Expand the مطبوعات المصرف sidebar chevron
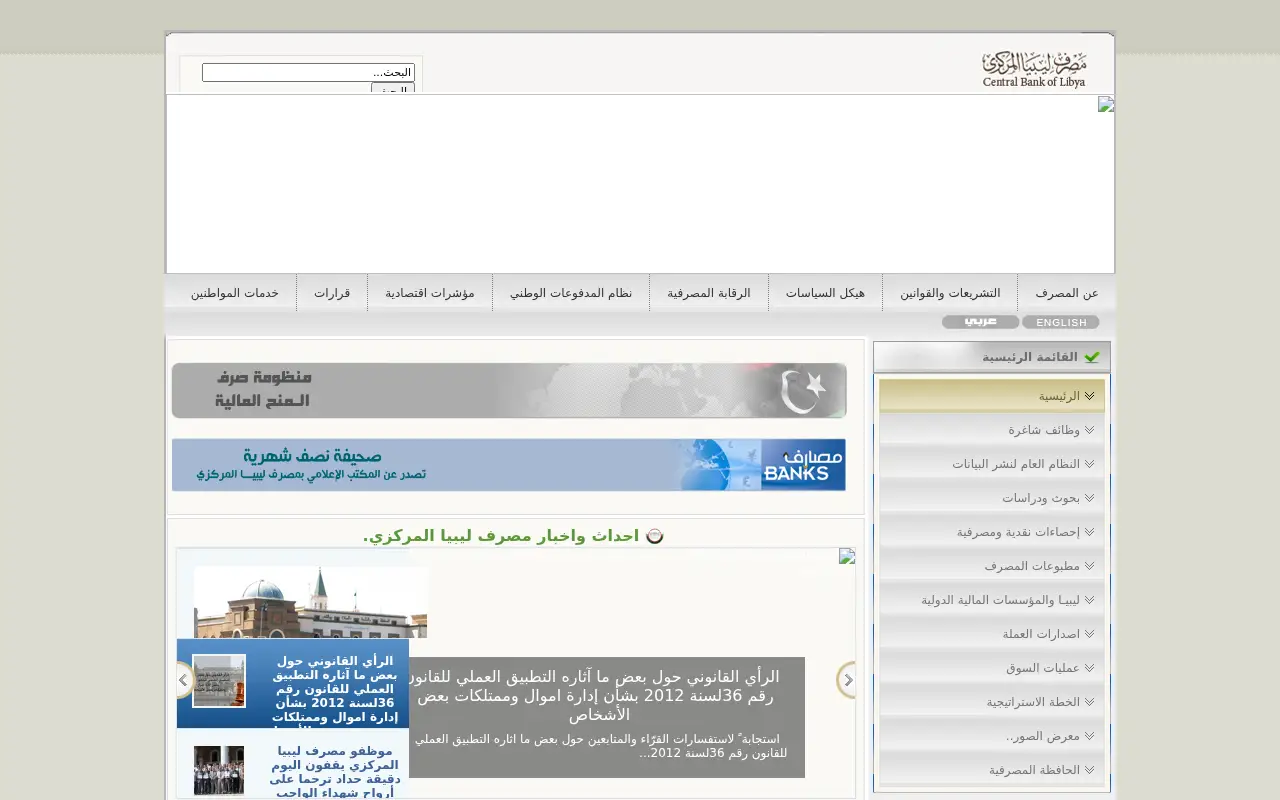This screenshot has width=1280, height=800. (1089, 566)
